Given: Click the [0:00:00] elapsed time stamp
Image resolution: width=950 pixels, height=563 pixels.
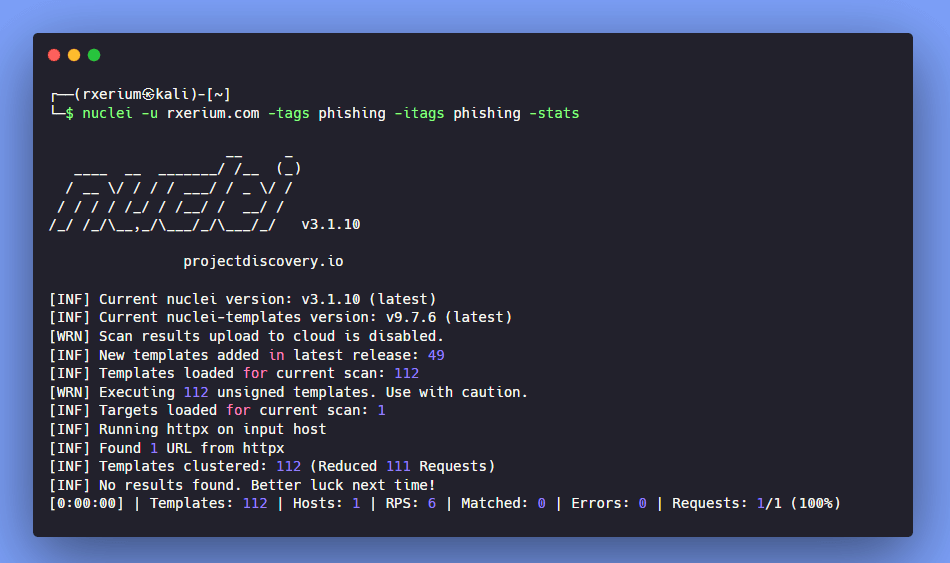Looking at the screenshot, I should coord(86,503).
